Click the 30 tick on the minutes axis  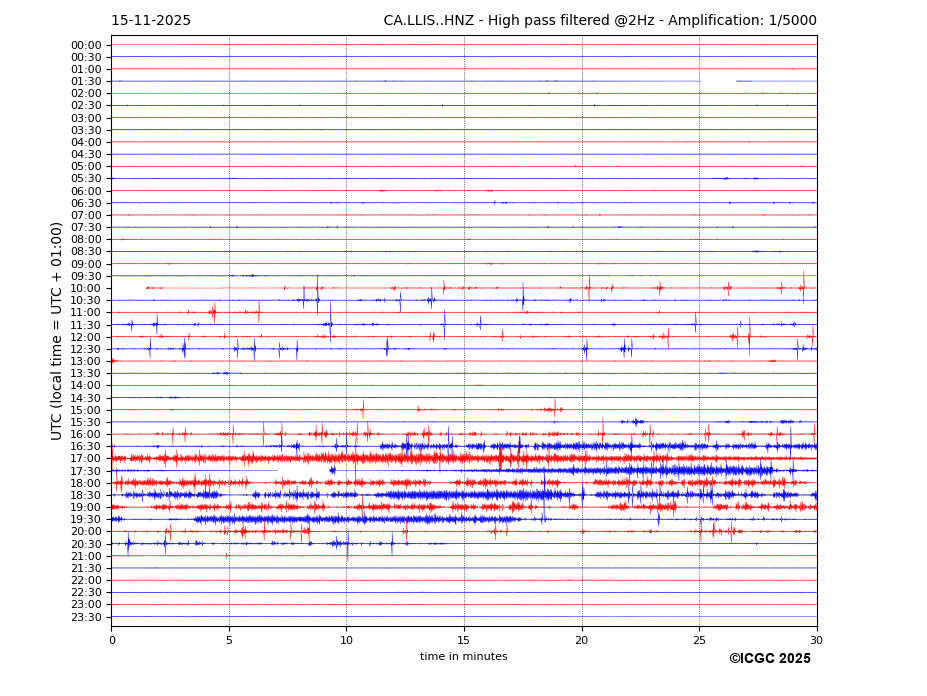tap(816, 640)
